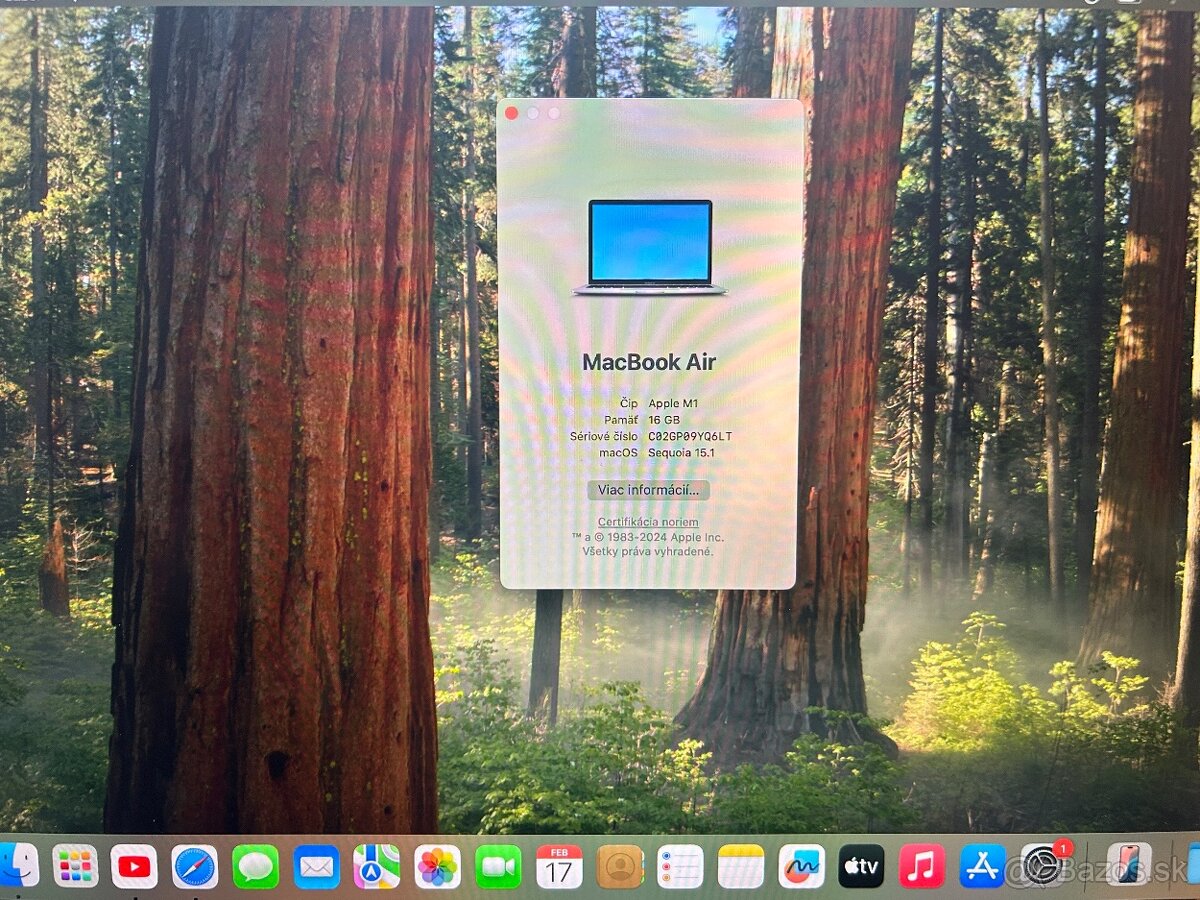Click the Sequoia 15.1 macOS version
This screenshot has height=900, width=1200.
point(682,452)
